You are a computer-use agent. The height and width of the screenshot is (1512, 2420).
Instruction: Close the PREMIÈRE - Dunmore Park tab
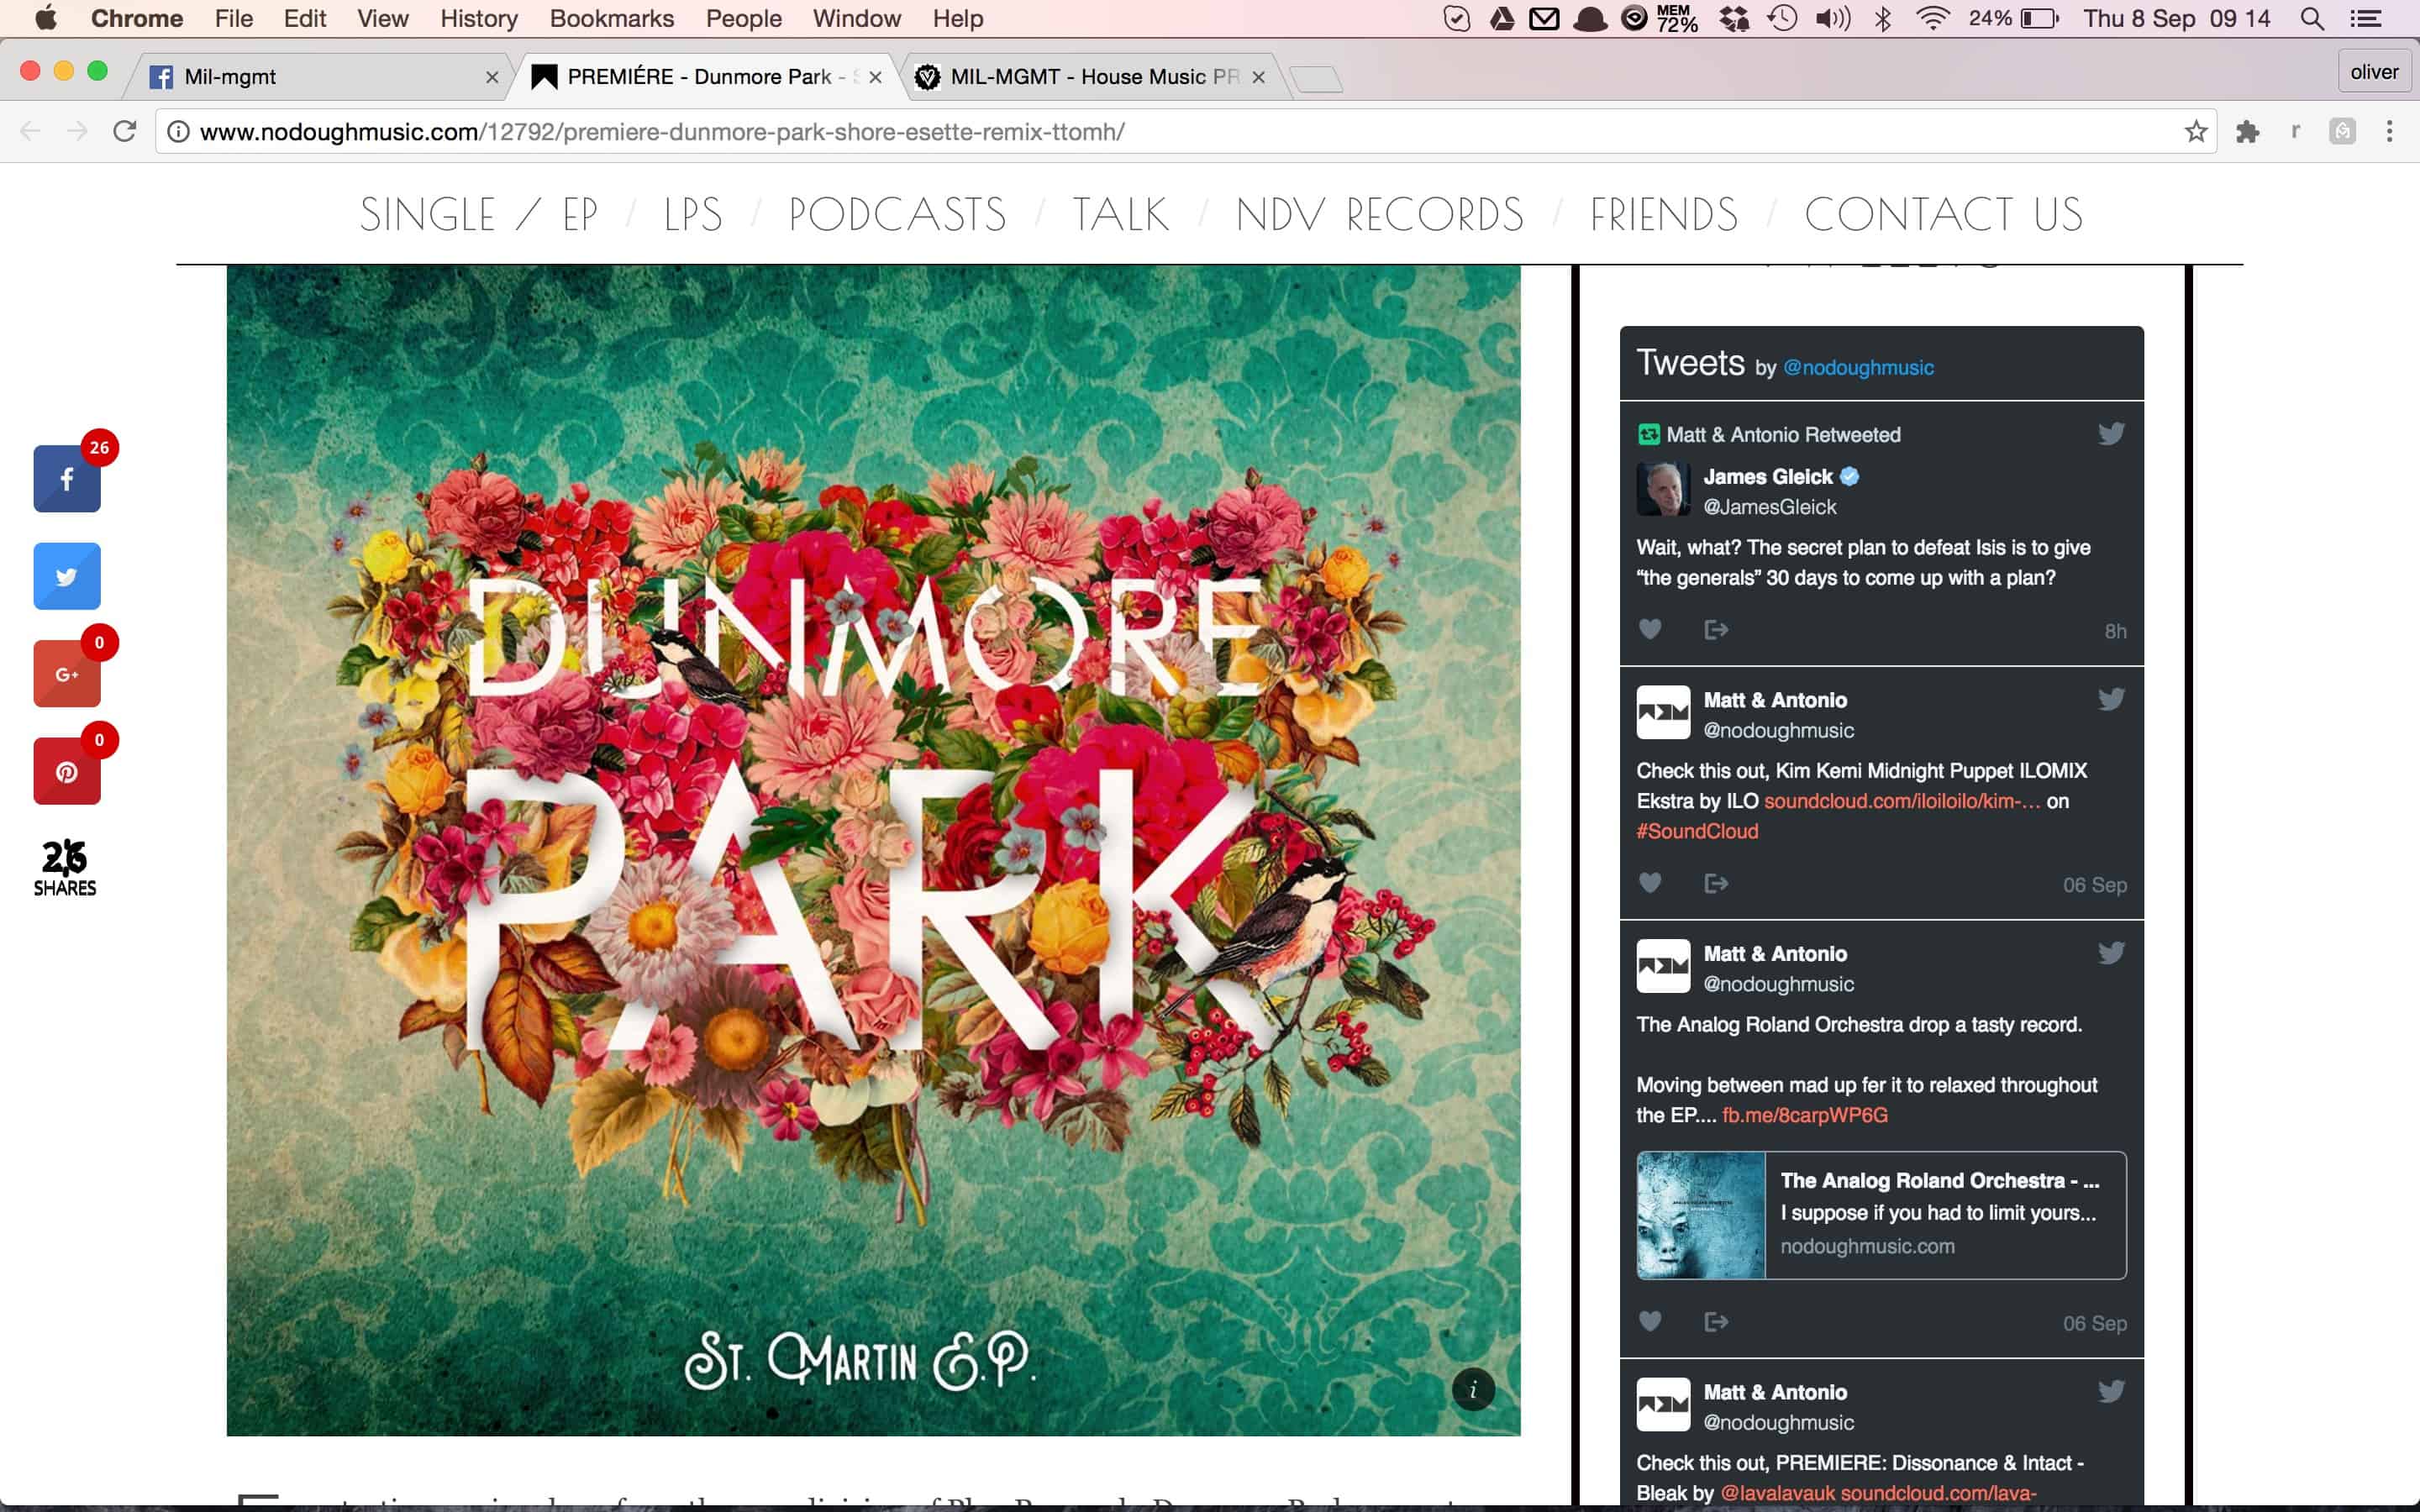[876, 77]
